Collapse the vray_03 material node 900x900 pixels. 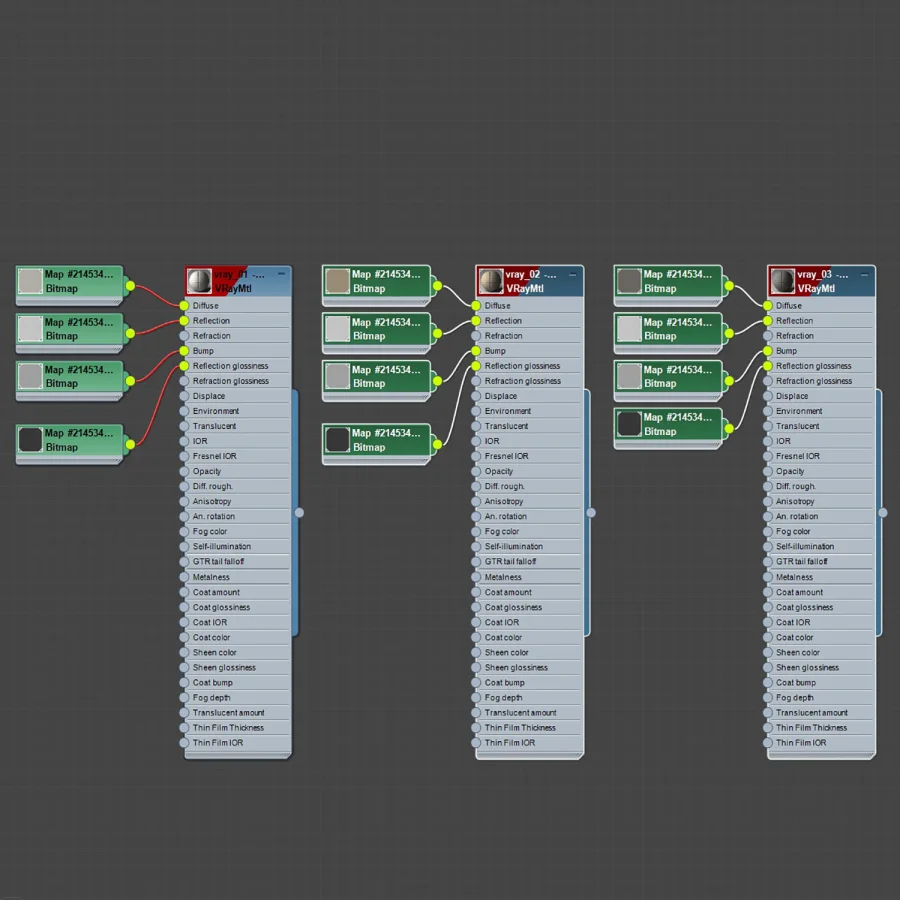(864, 274)
